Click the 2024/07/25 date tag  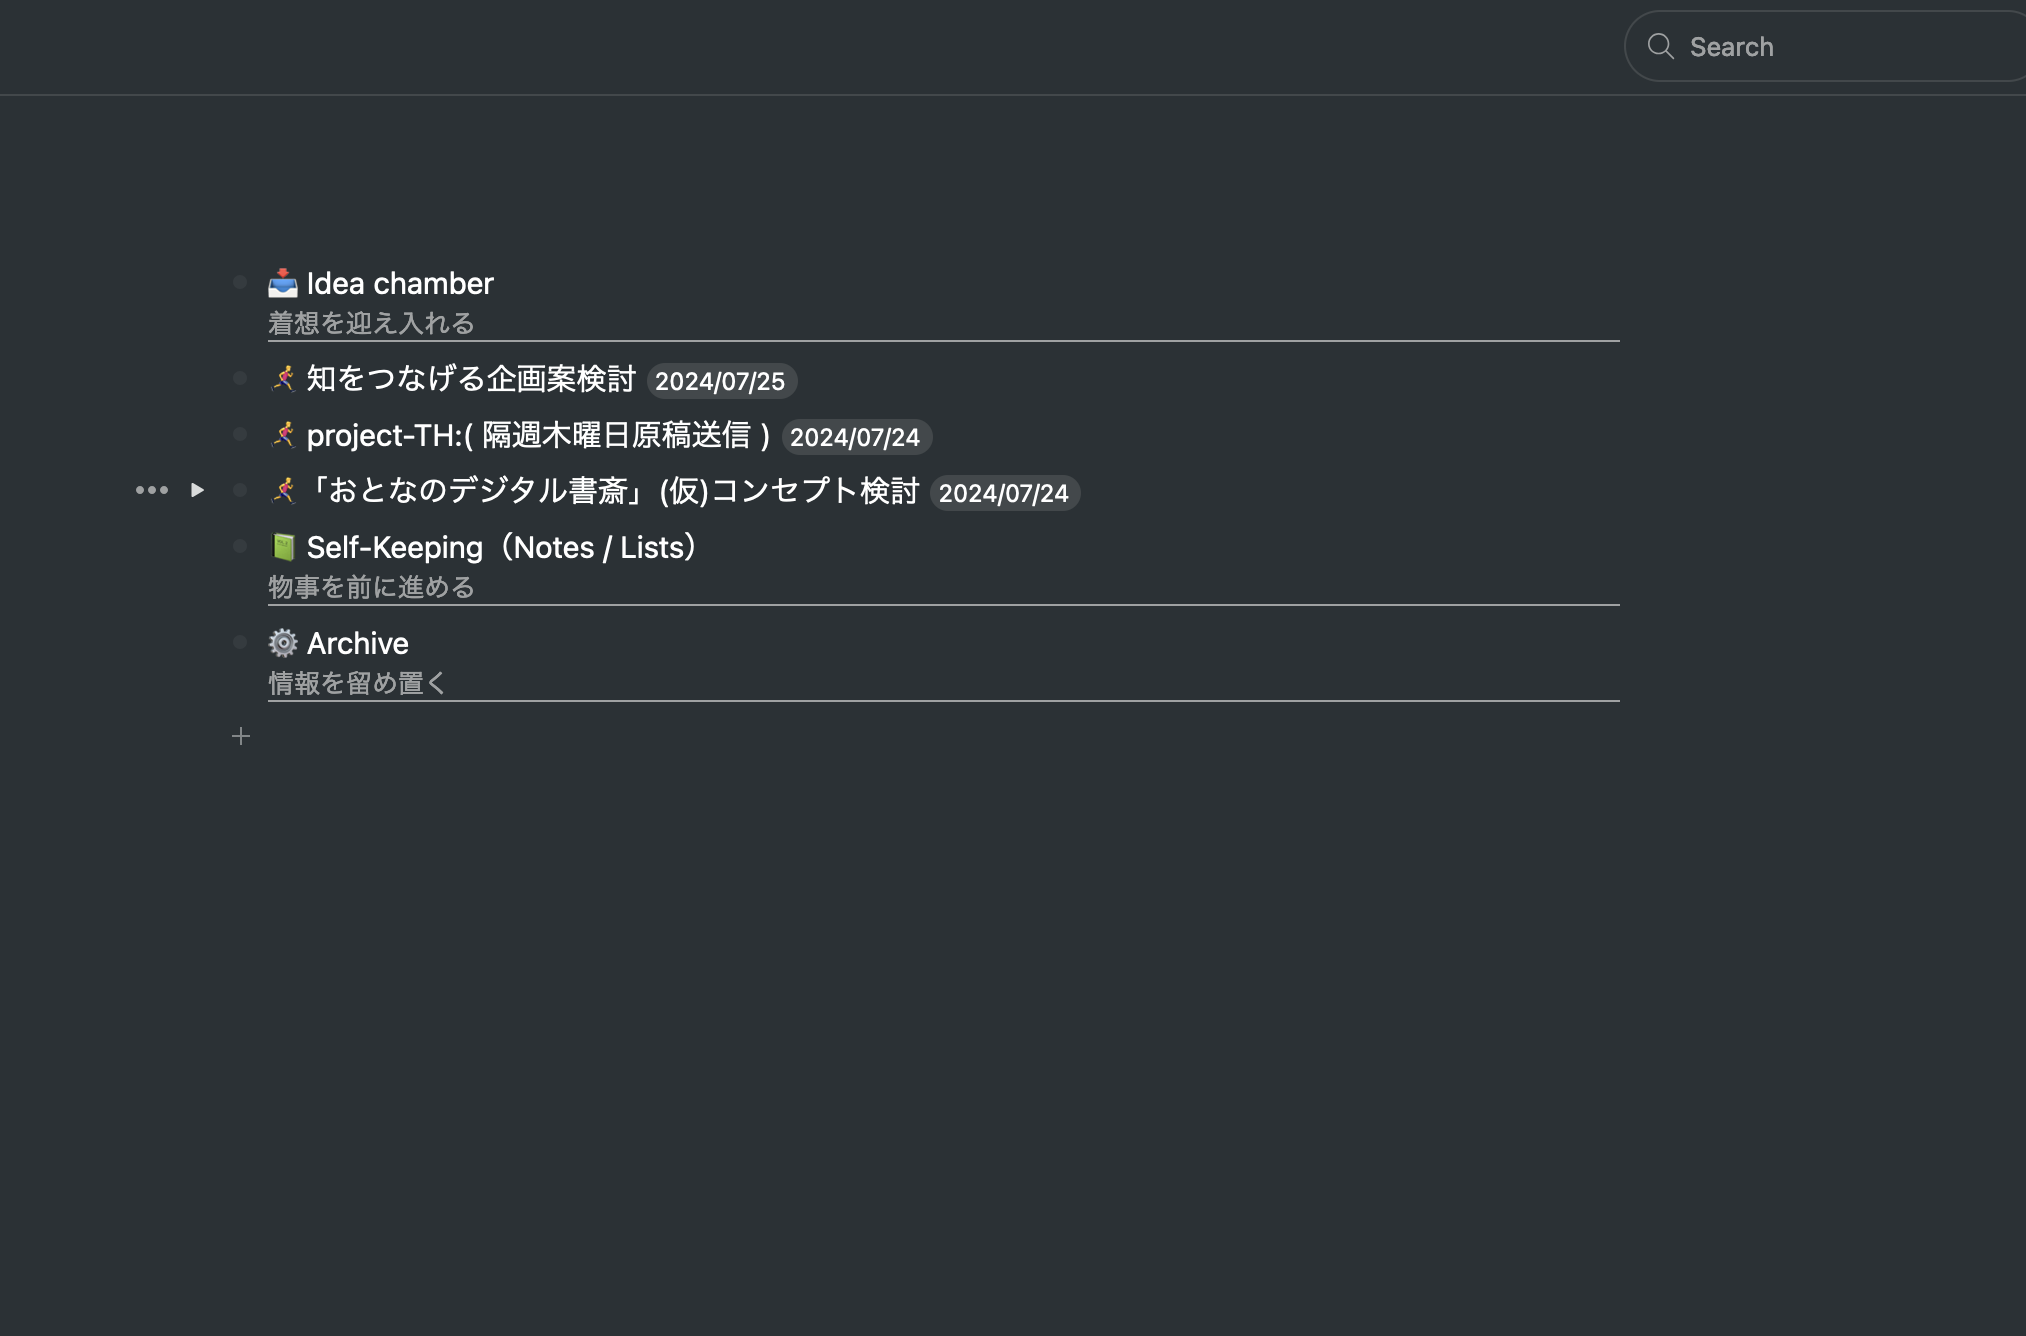pos(722,381)
